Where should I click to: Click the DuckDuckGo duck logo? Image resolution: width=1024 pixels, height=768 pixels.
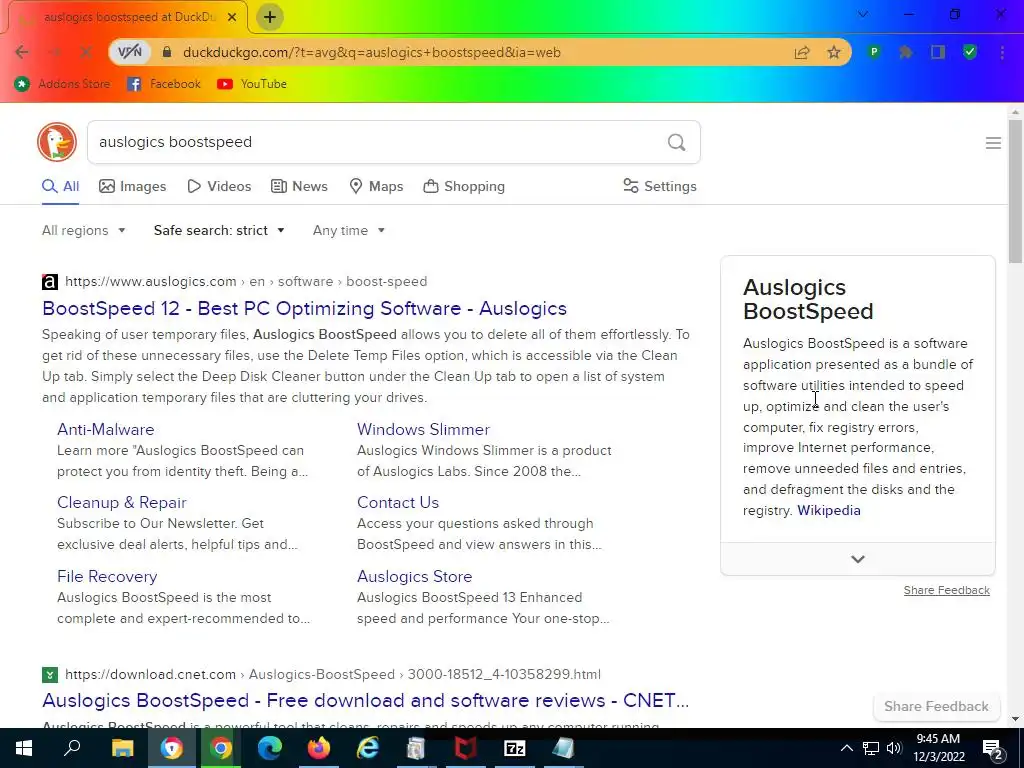[57, 142]
